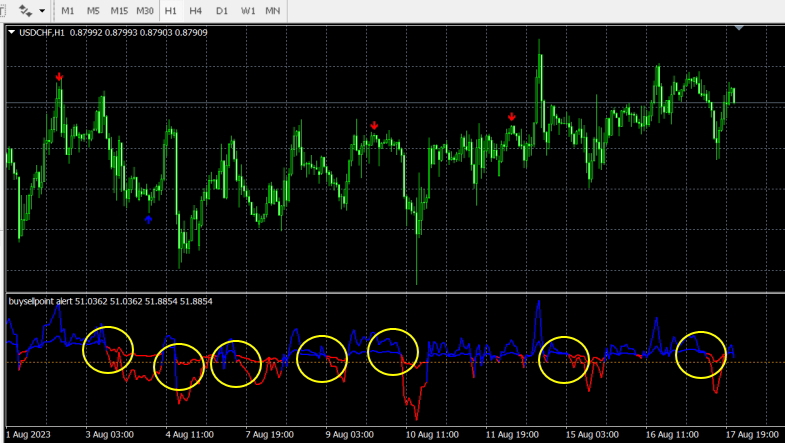The width and height of the screenshot is (785, 443).
Task: Click the 16 Aug 11:00 time label
Action: [x=672, y=434]
